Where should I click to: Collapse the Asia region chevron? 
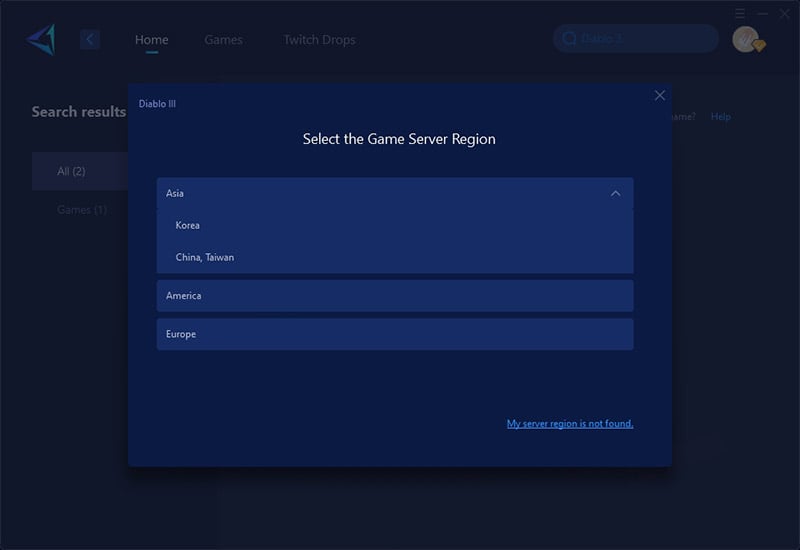(616, 193)
